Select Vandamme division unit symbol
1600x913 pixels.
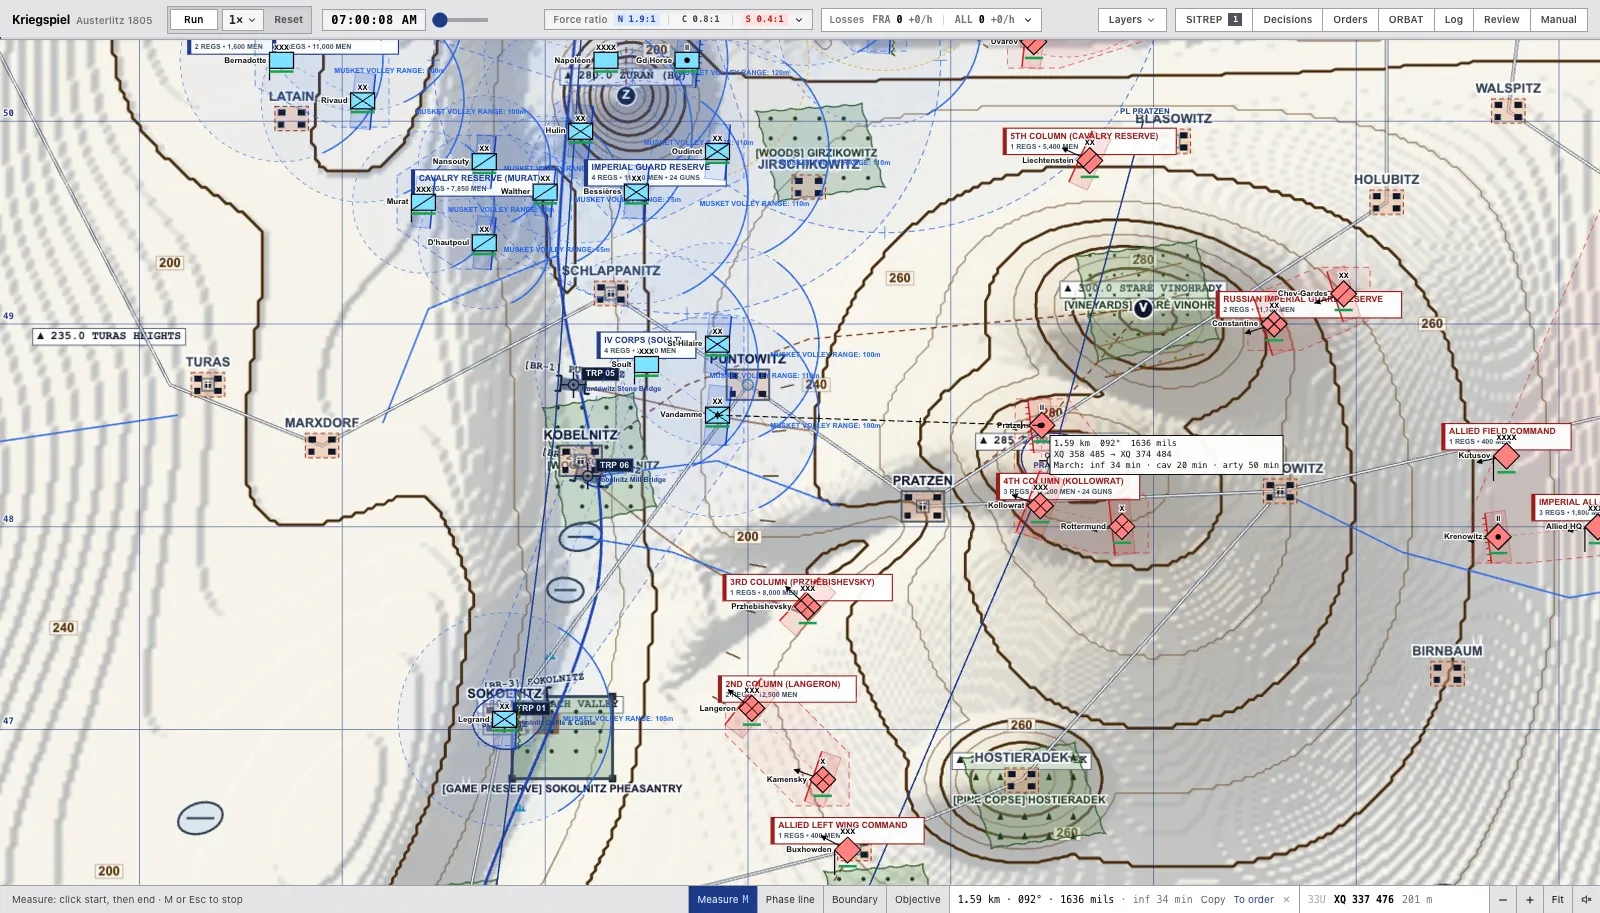coord(717,415)
